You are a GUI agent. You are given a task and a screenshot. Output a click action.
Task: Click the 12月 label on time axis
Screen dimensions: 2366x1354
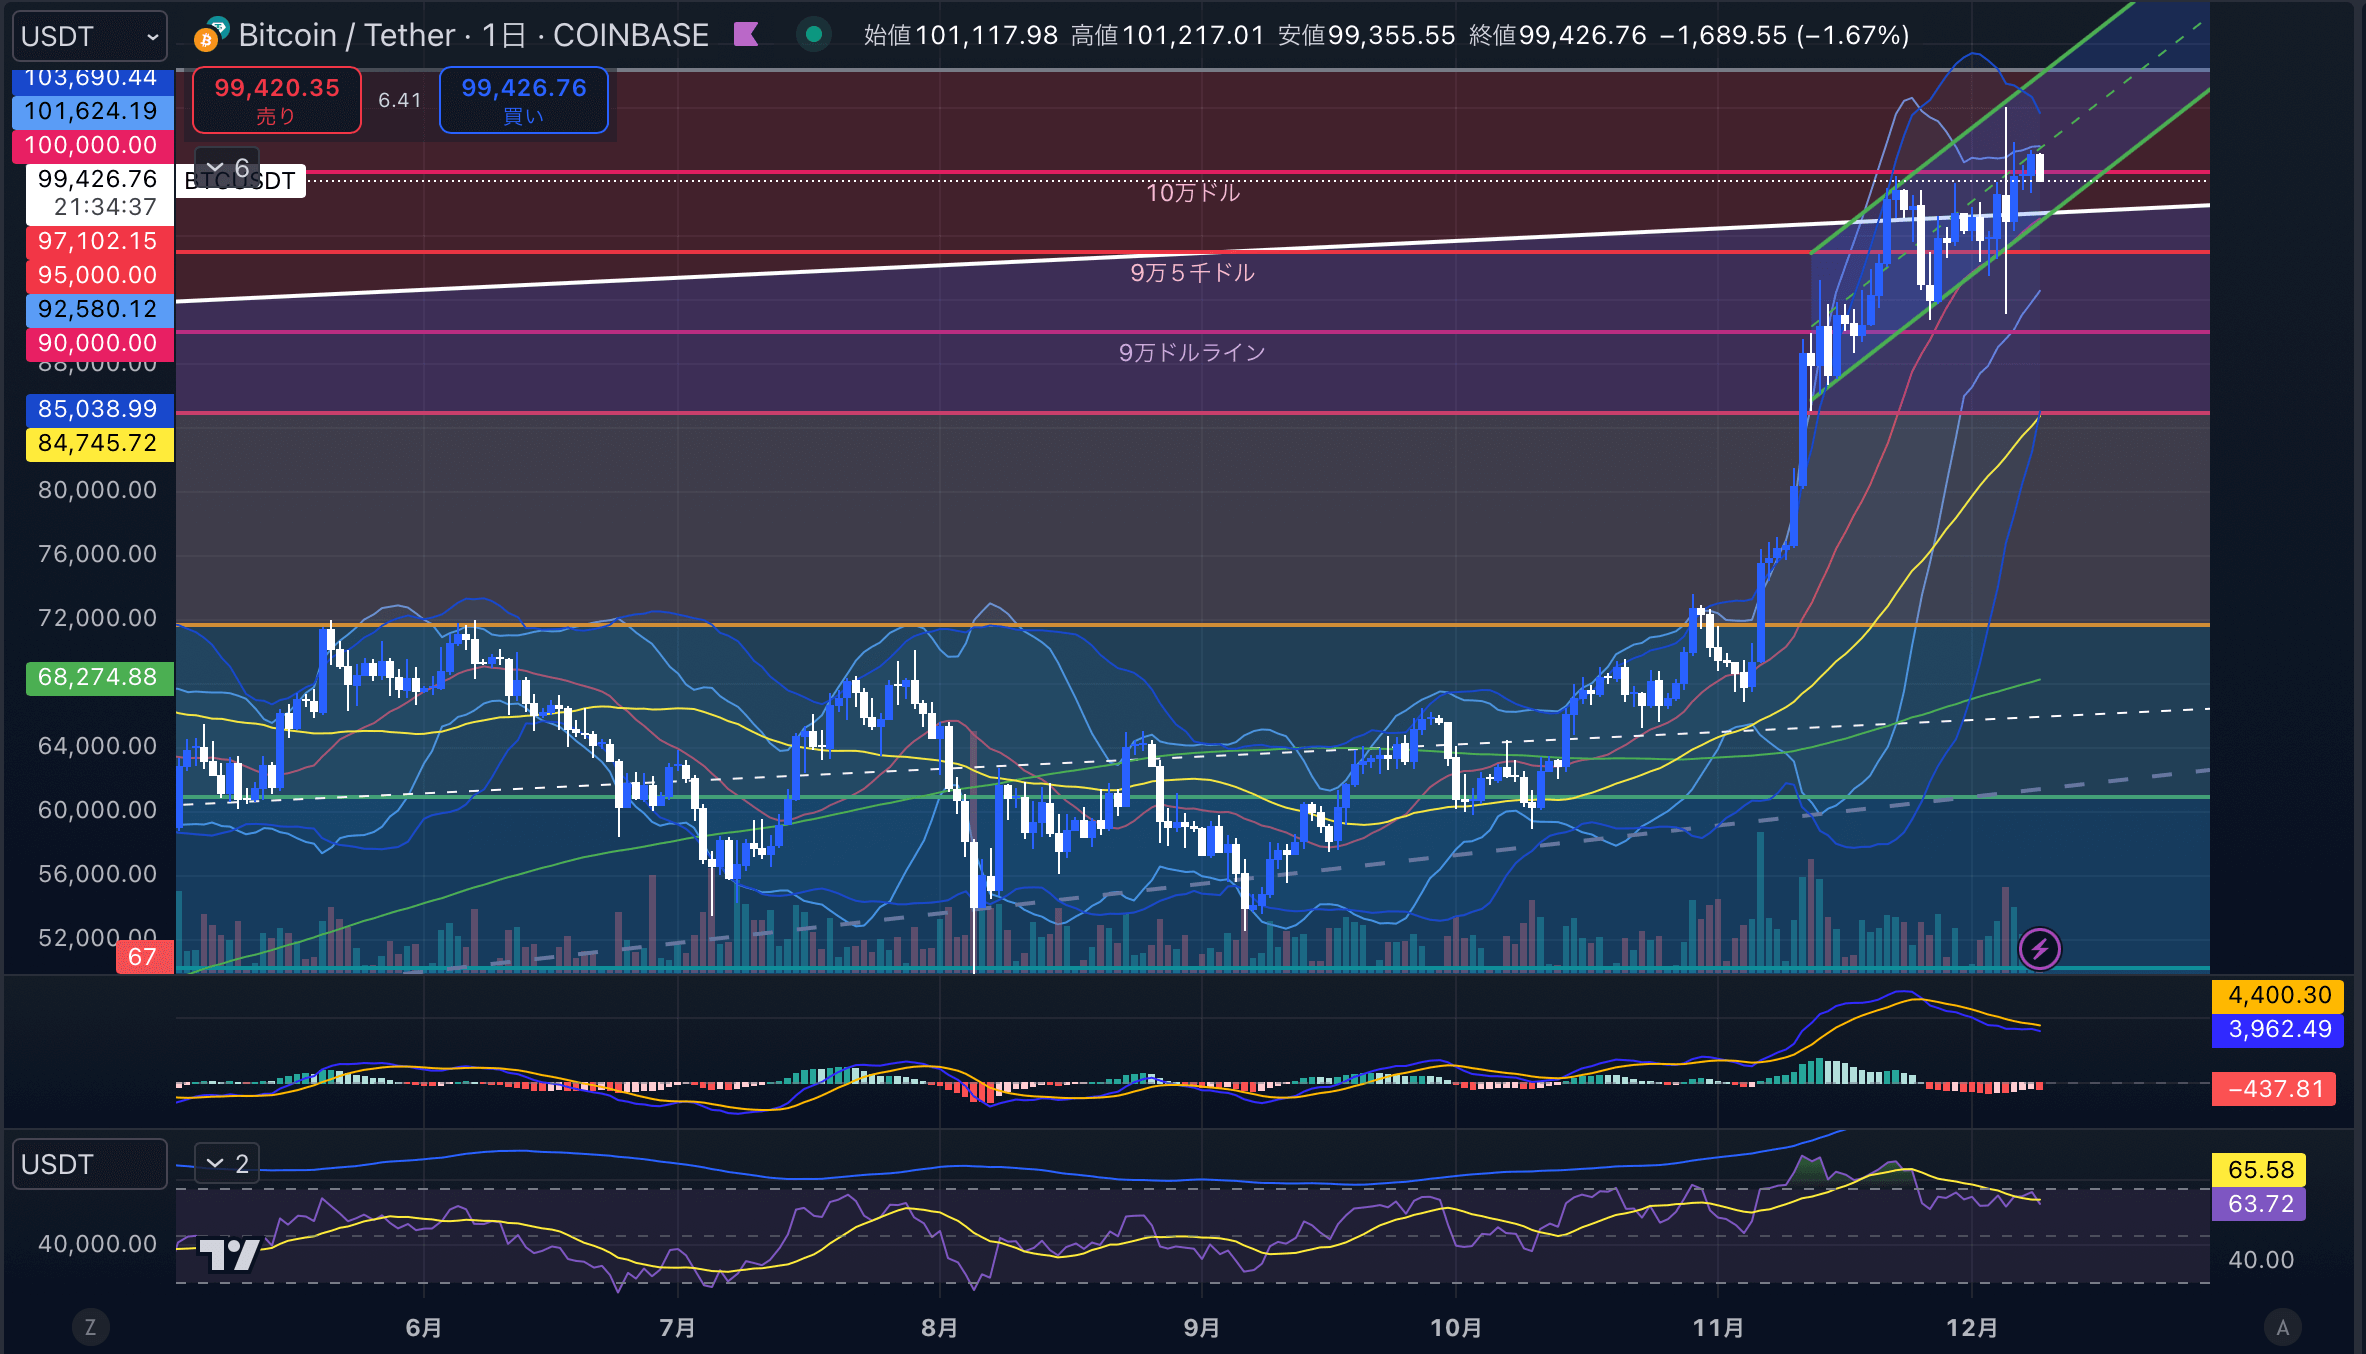click(x=1972, y=1328)
